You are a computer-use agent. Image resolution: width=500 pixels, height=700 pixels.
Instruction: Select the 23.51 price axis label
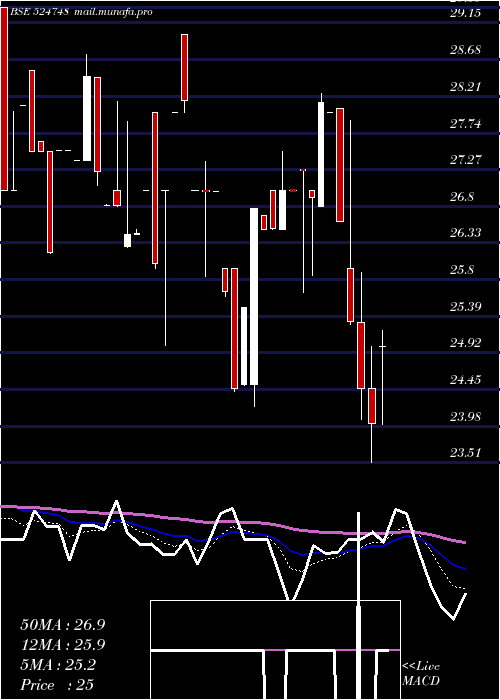tap(465, 453)
